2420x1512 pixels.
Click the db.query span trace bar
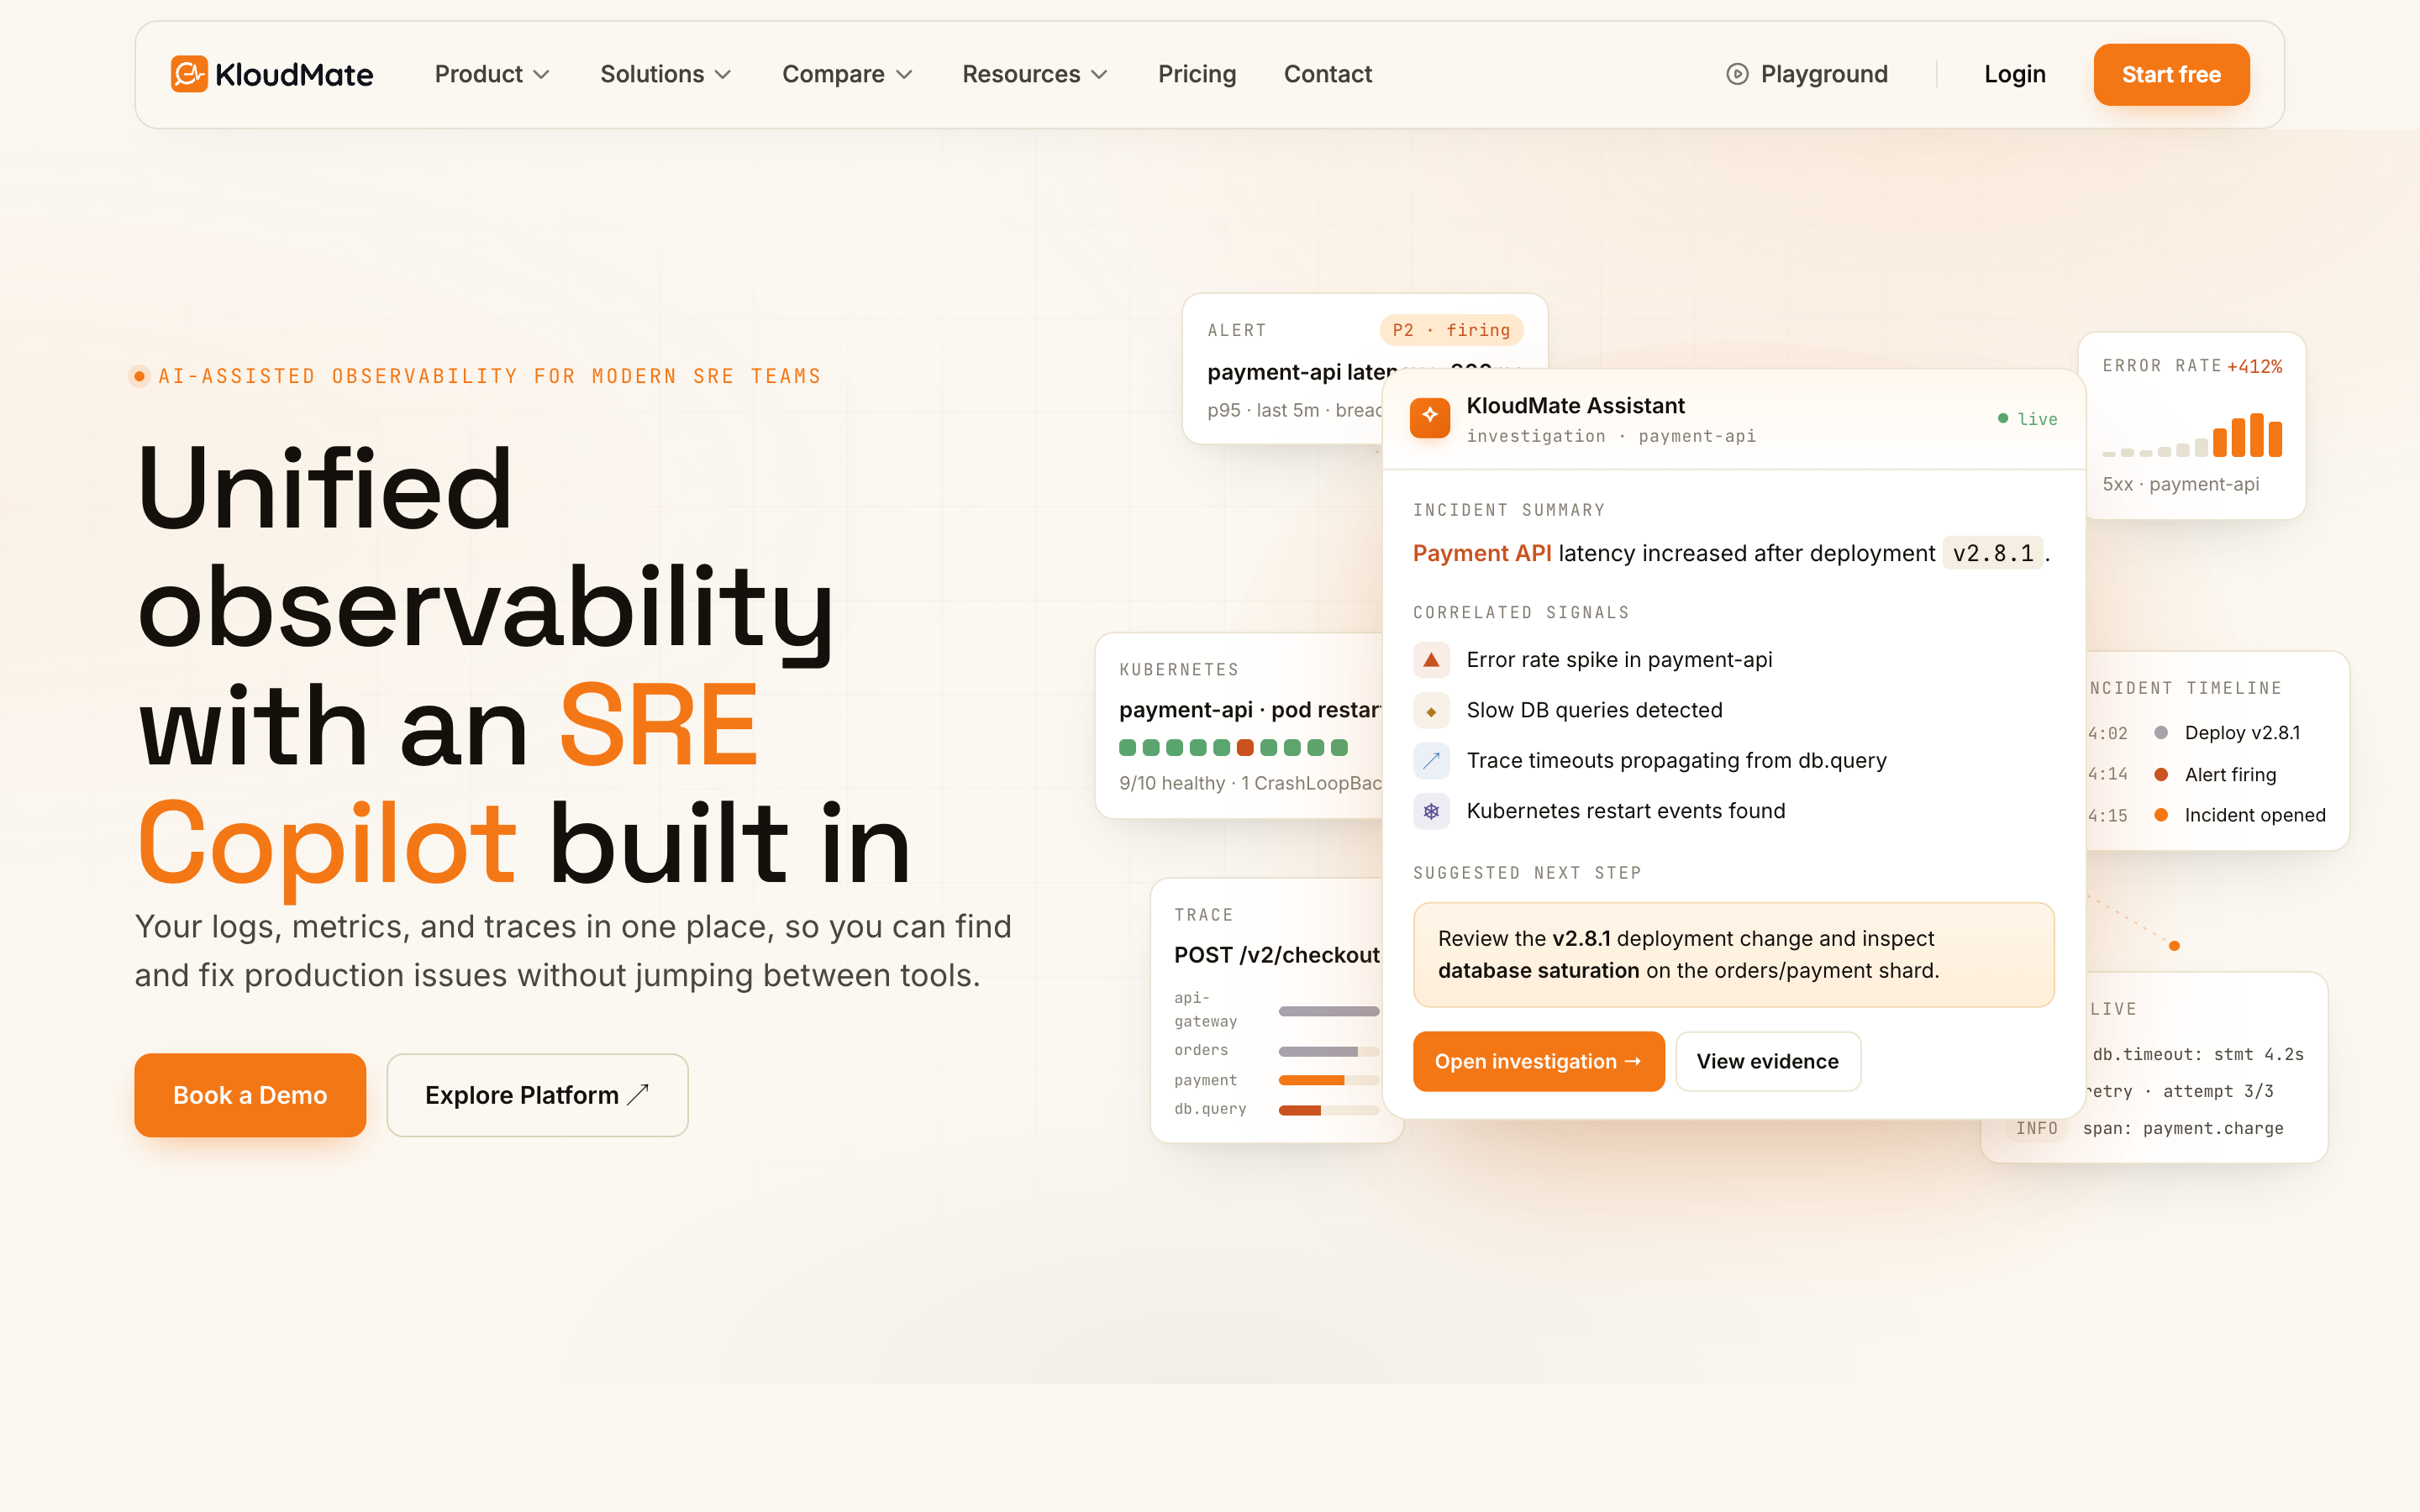1329,1109
